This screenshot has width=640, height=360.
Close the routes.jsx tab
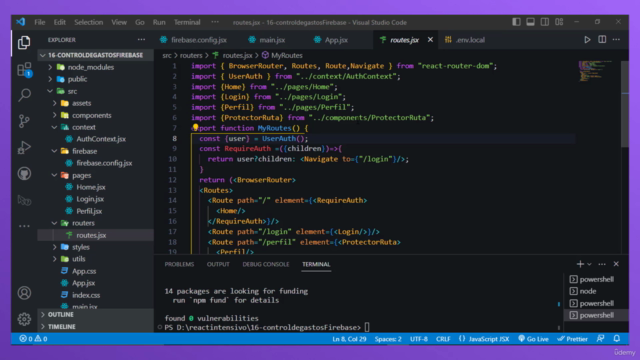pos(430,40)
